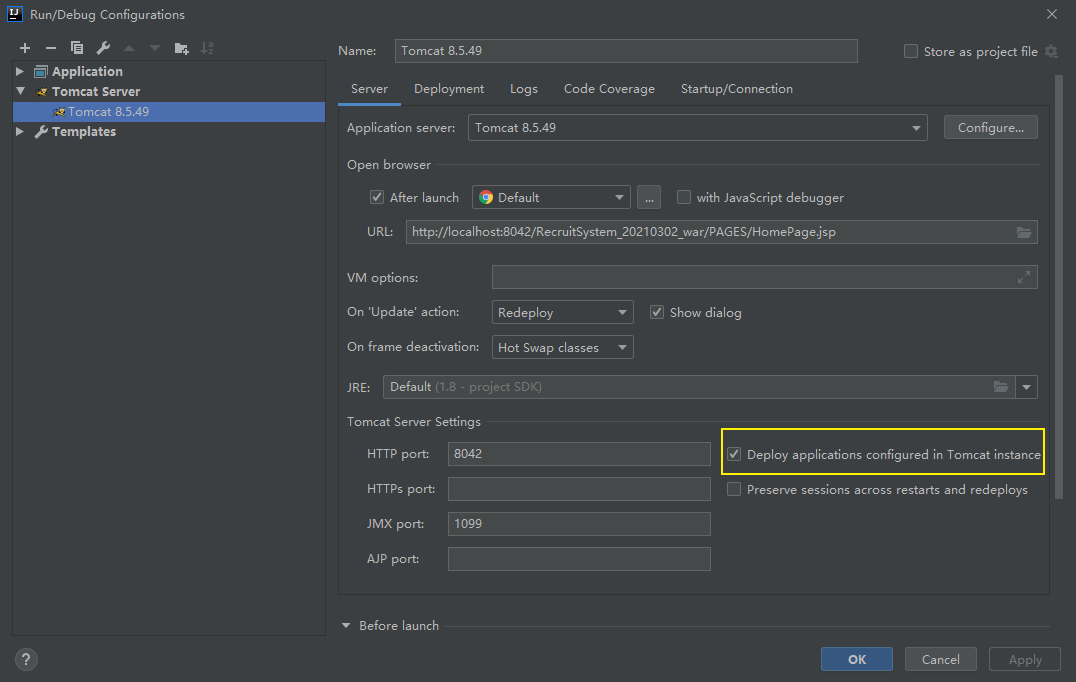Click the AJP port input field
The image size is (1076, 682).
(x=579, y=559)
